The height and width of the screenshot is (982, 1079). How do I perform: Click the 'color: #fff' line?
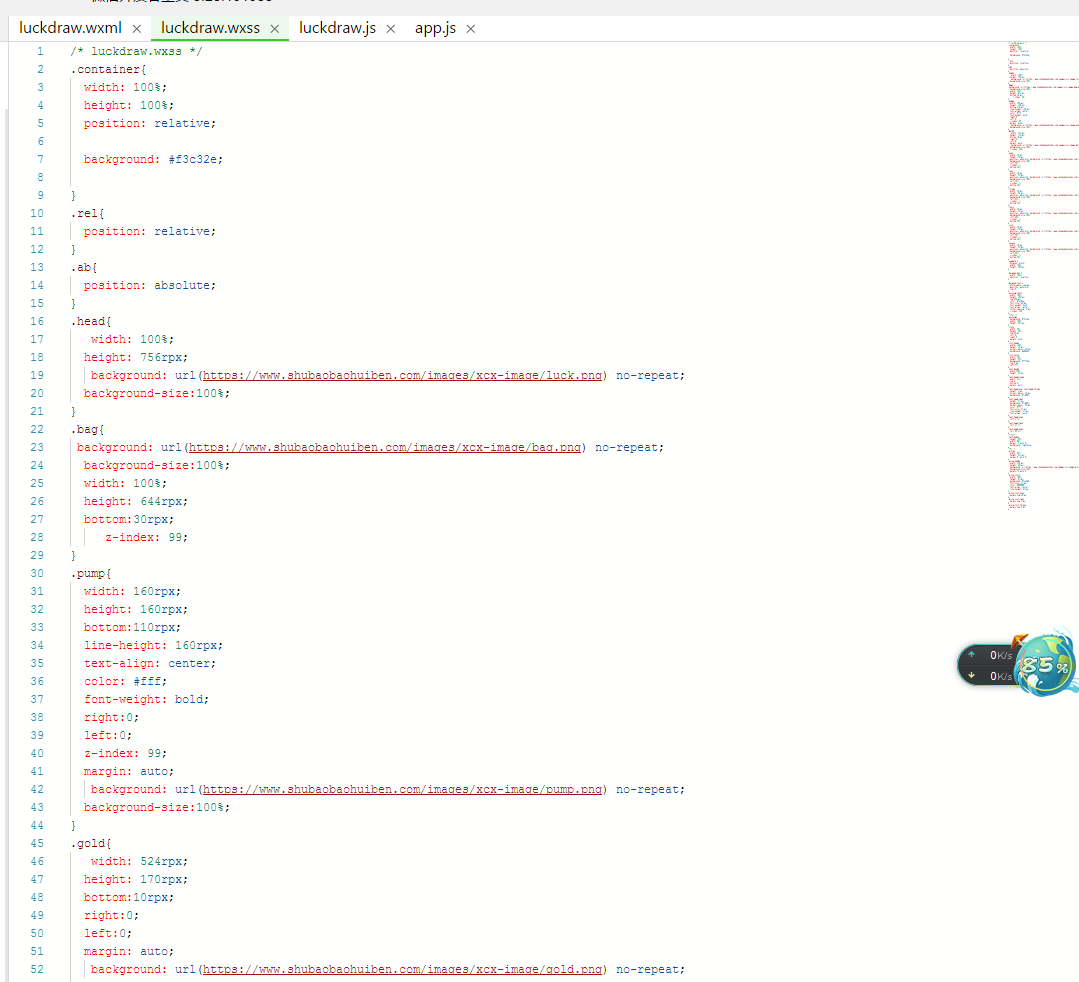[x=125, y=681]
